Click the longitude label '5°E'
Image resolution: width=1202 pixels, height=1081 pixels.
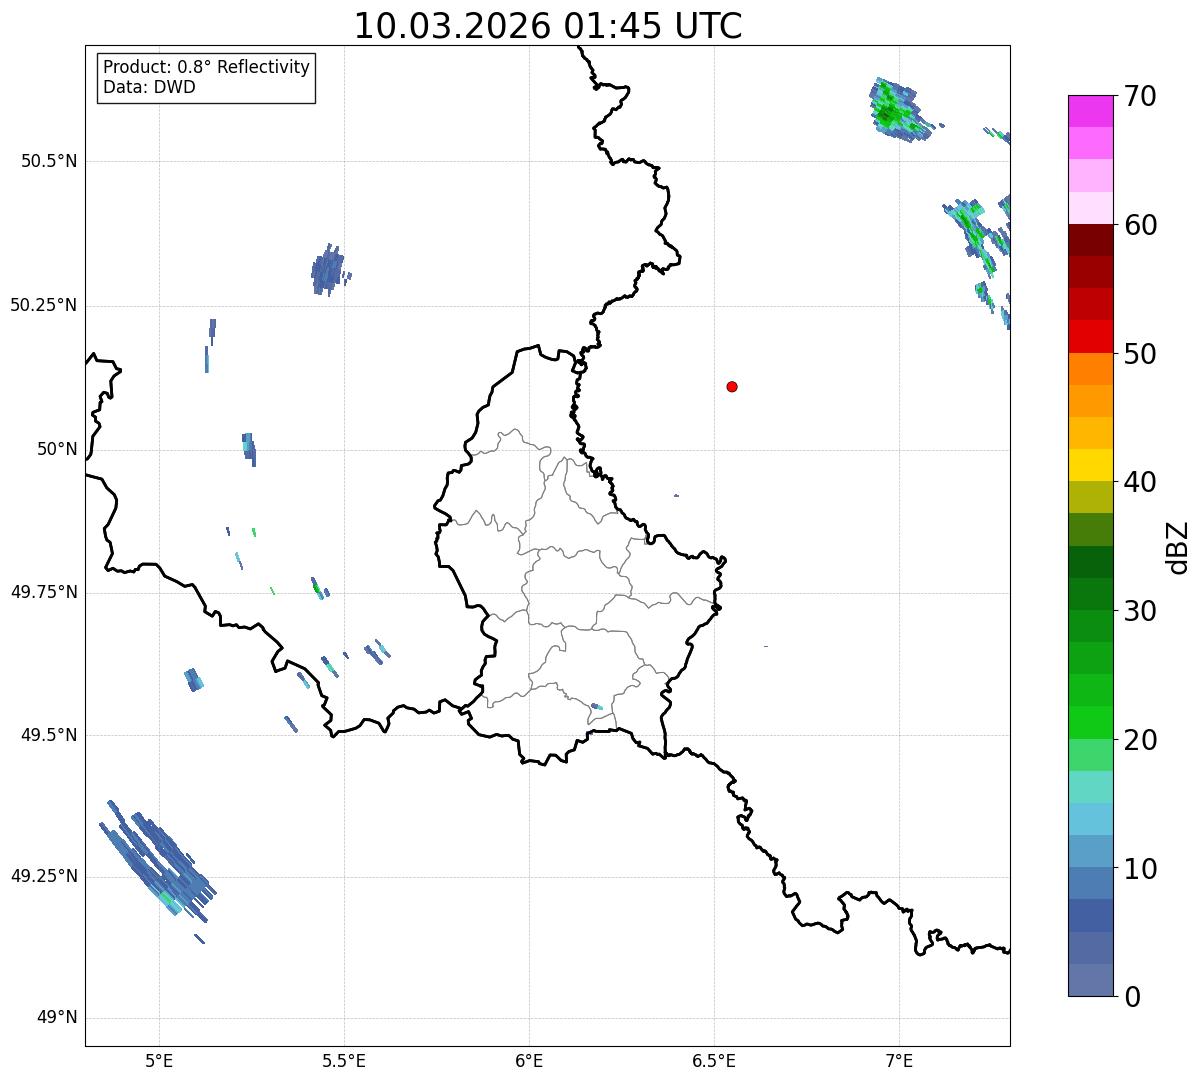(x=159, y=1060)
